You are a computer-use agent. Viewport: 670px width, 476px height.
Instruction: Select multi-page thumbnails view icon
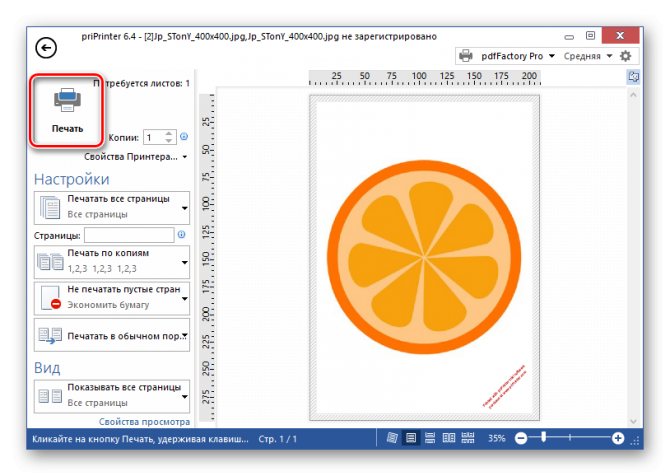[468, 438]
